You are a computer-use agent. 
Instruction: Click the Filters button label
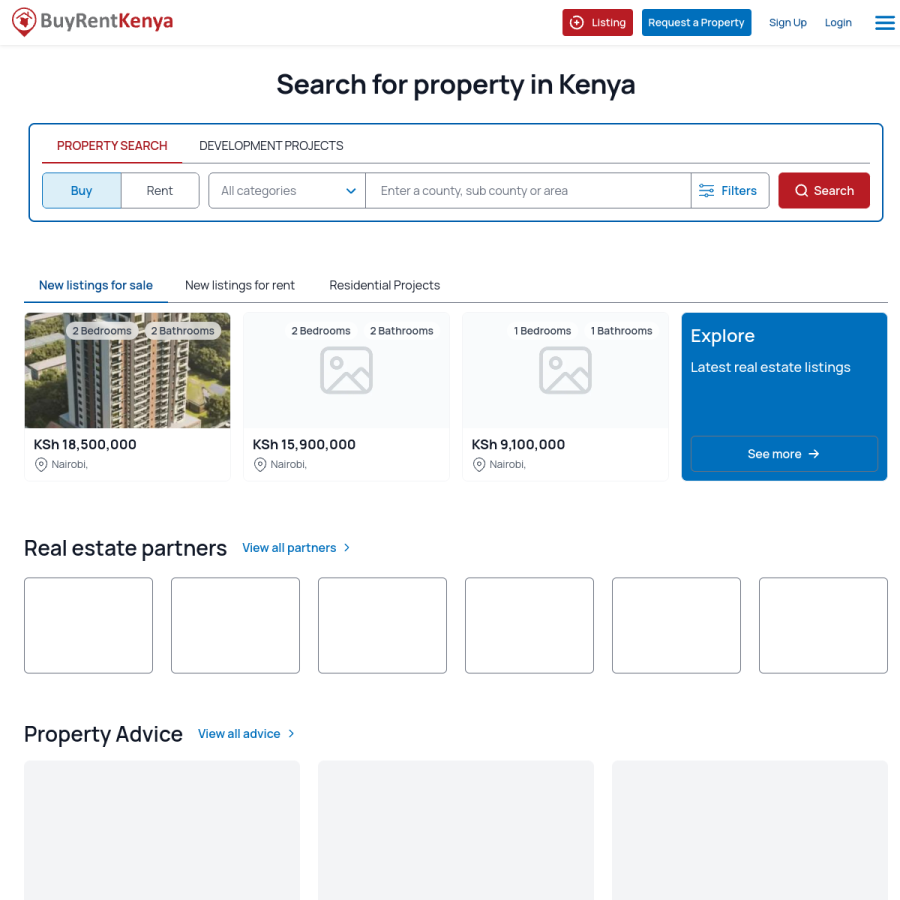coord(739,191)
